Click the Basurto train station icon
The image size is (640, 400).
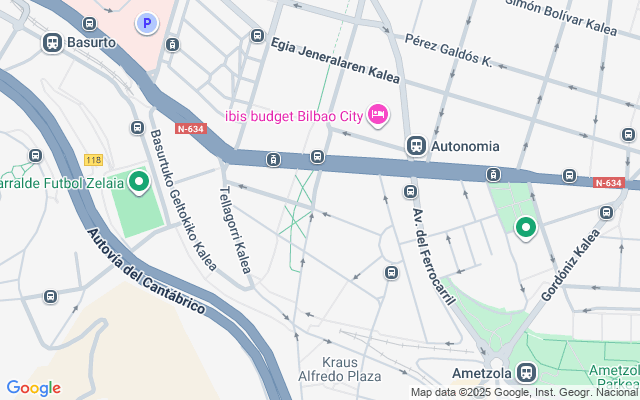[x=52, y=42]
